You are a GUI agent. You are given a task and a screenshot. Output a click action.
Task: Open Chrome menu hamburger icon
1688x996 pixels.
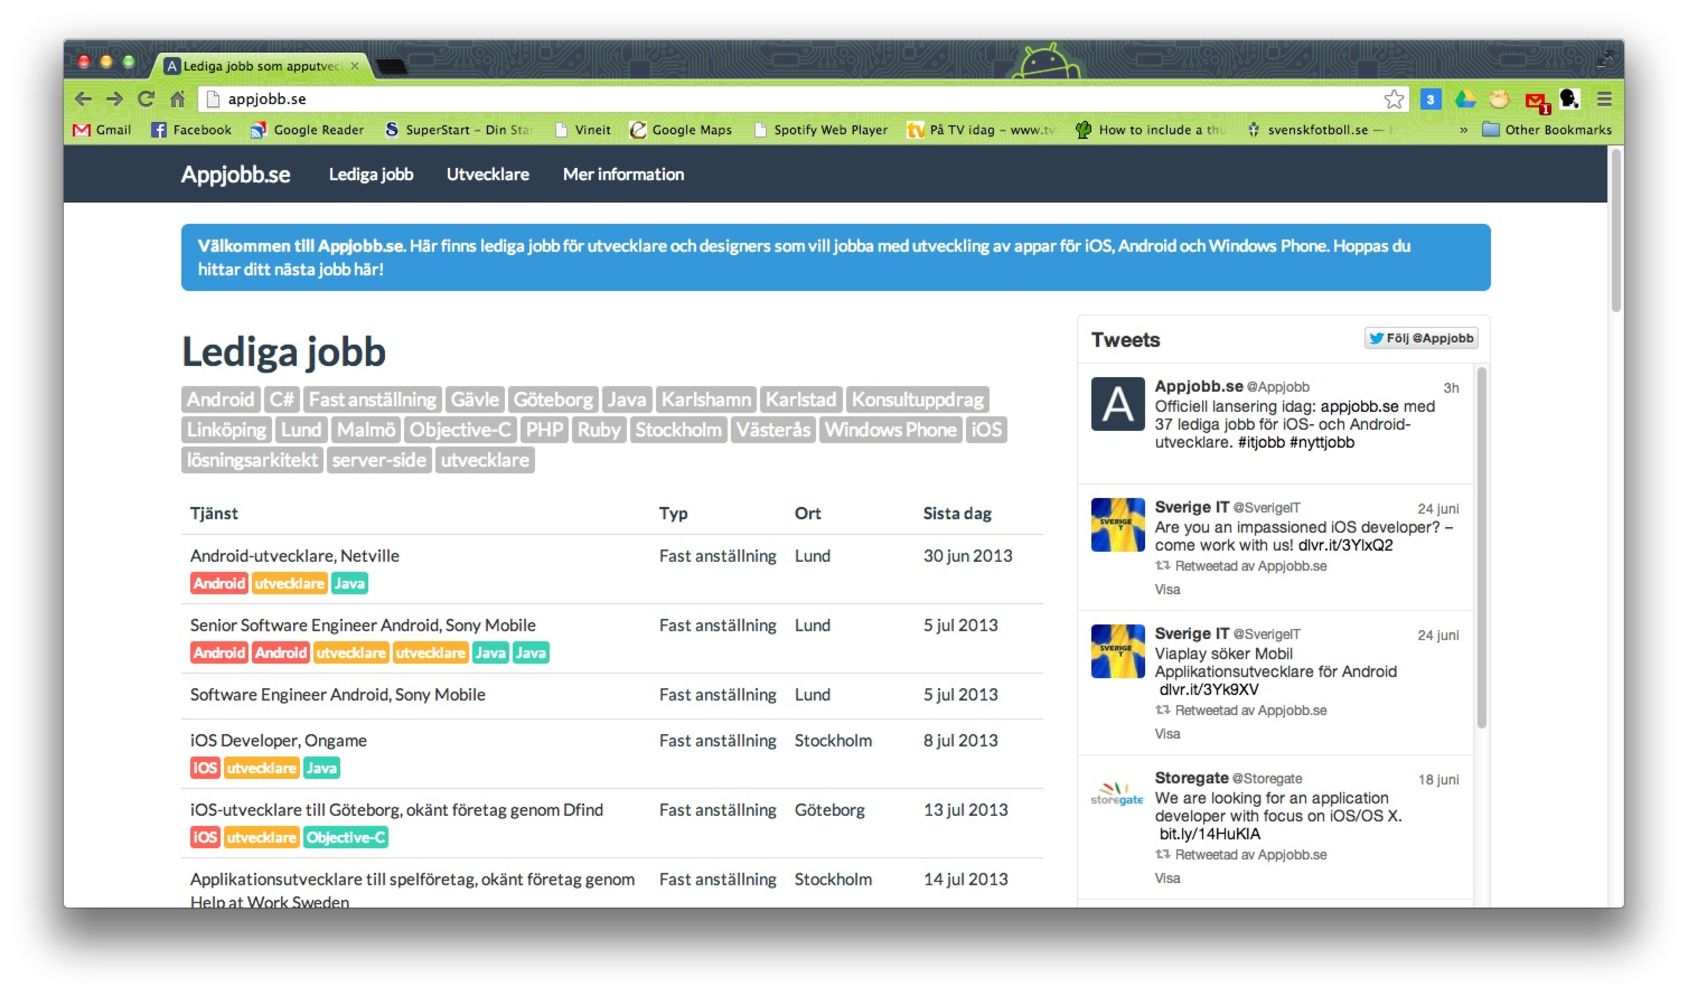click(1605, 99)
